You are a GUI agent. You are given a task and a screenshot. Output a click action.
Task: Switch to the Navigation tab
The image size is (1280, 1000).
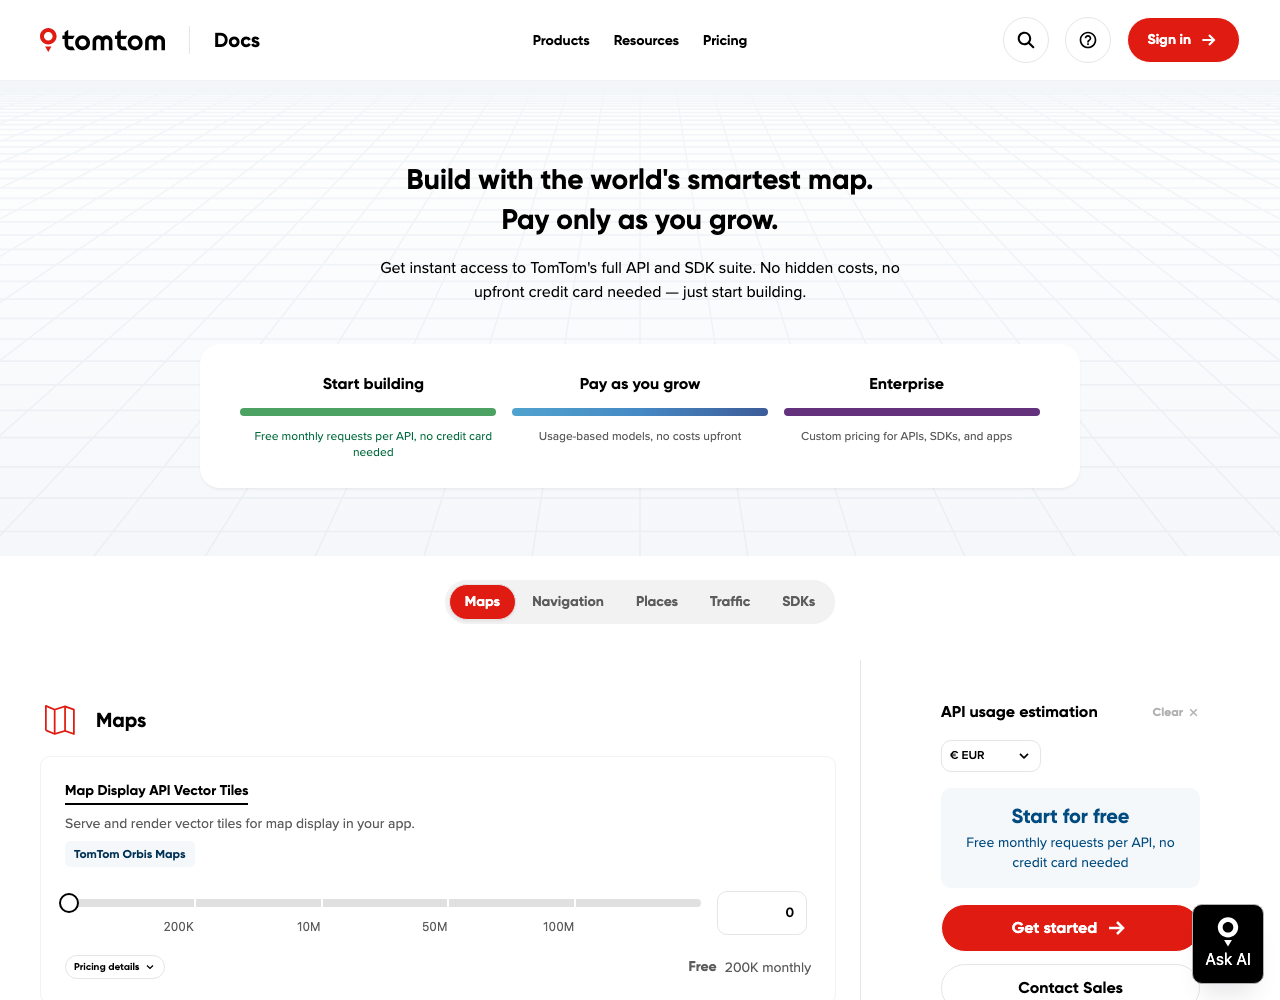tap(568, 602)
